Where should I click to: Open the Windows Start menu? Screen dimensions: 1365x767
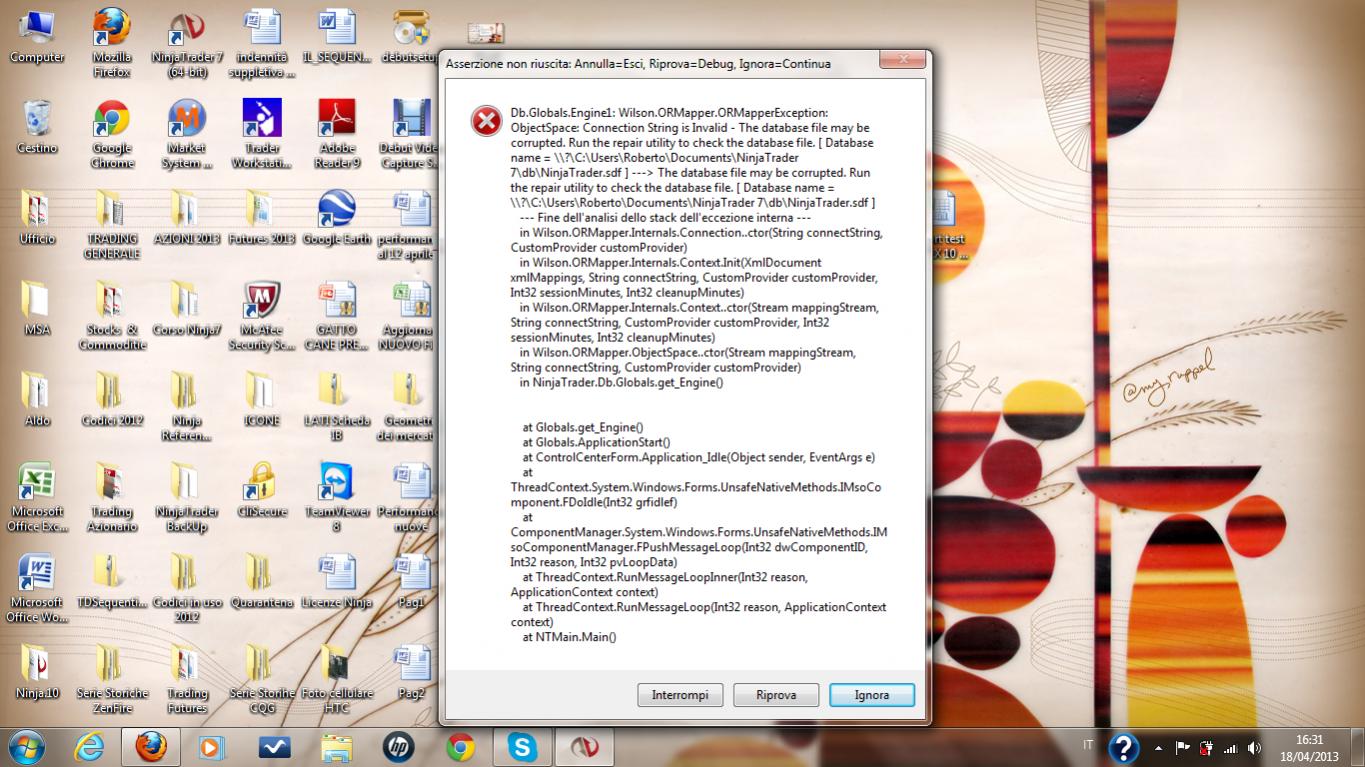tap(26, 746)
